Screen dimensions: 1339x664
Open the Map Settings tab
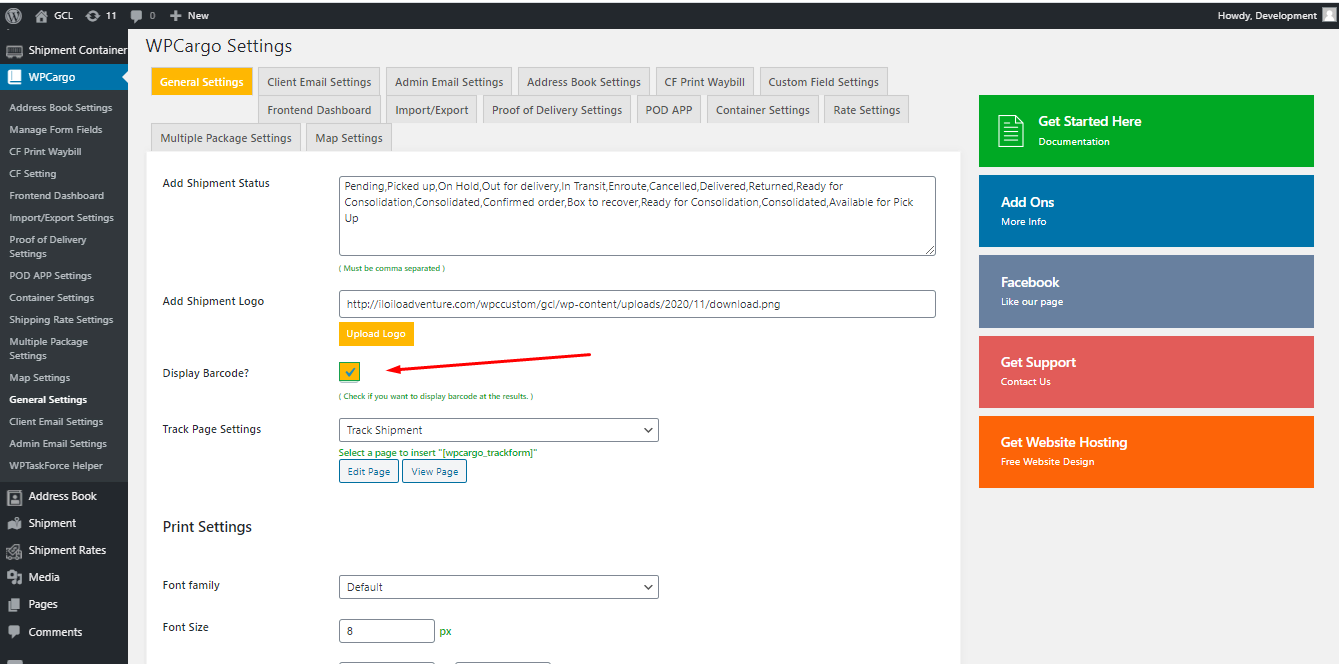coord(349,138)
